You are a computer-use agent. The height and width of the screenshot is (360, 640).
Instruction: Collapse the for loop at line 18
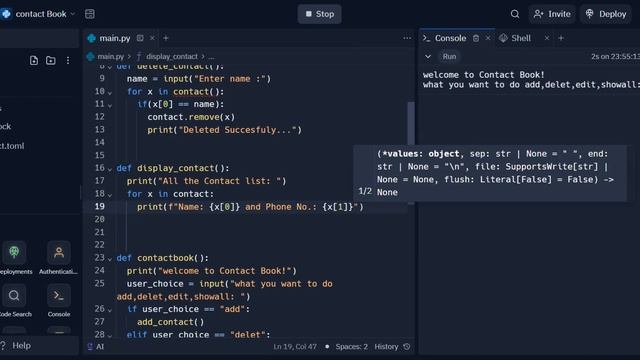110,195
